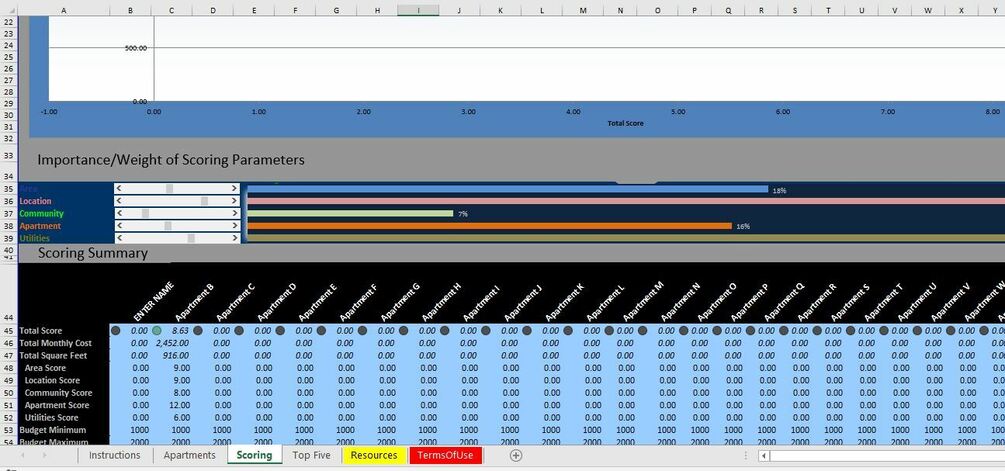Decrease the Location weight with its left arrow
1005x471 pixels.
[119, 201]
